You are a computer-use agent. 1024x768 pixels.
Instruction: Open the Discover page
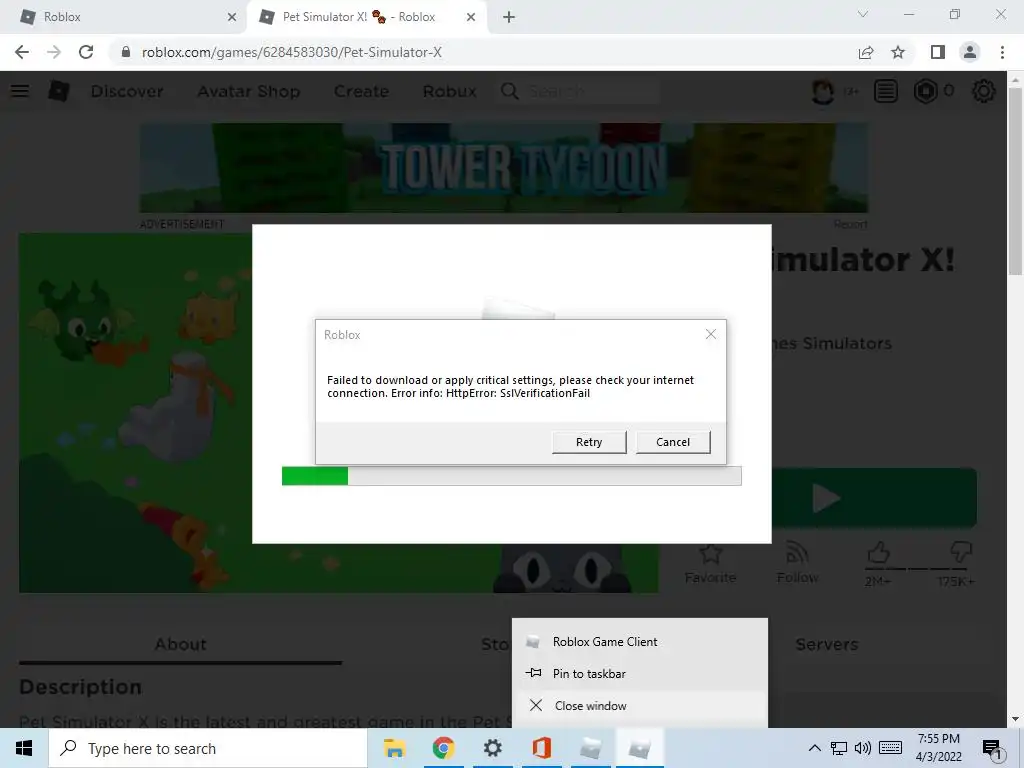pos(127,91)
